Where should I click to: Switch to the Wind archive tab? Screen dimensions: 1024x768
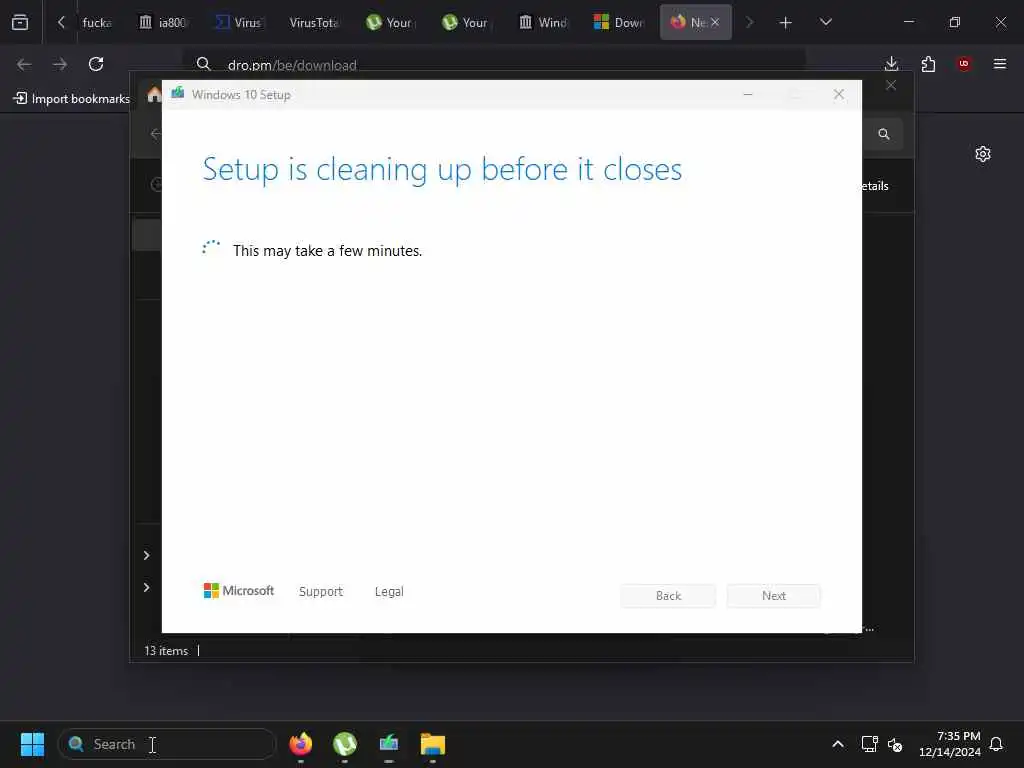click(x=543, y=22)
